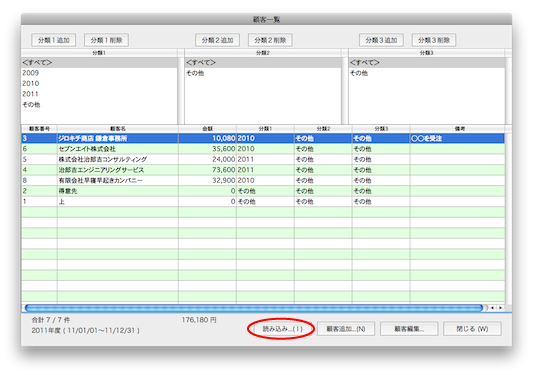Screen dimensions: 533x375
Task: Open the 顧客編集... button
Action: tap(409, 329)
